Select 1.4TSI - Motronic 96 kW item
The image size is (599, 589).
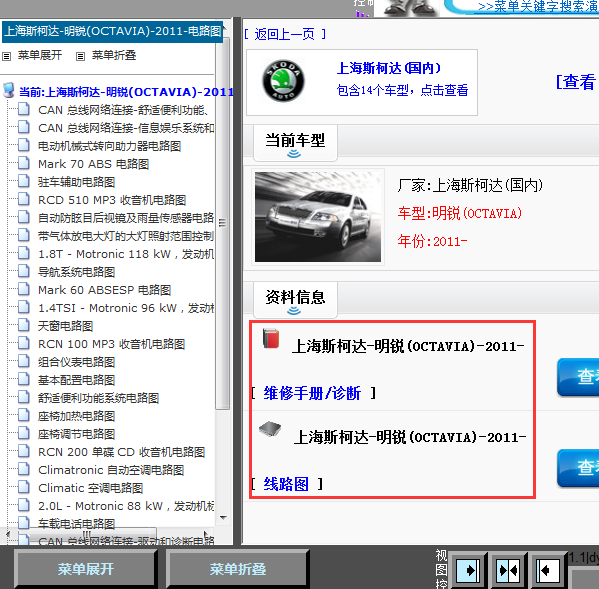(x=126, y=308)
